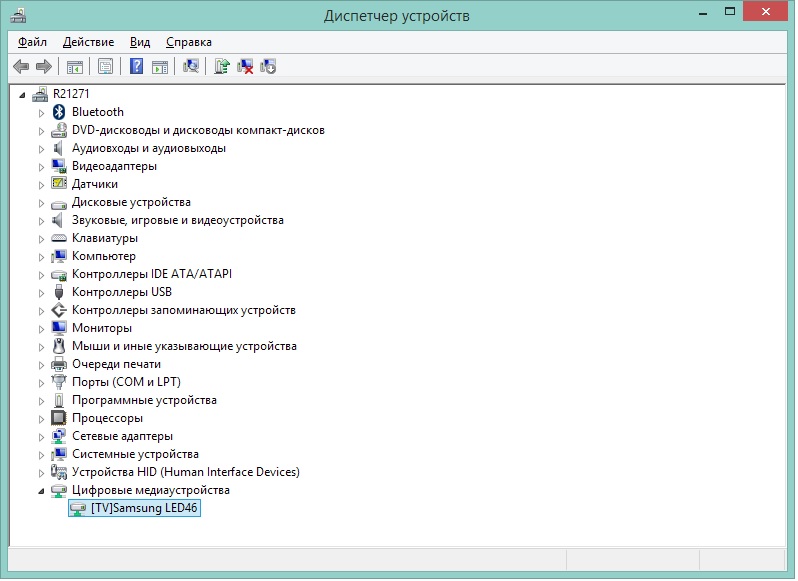The image size is (798, 581).
Task: Open the blue Help toolbar icon
Action: (136, 66)
